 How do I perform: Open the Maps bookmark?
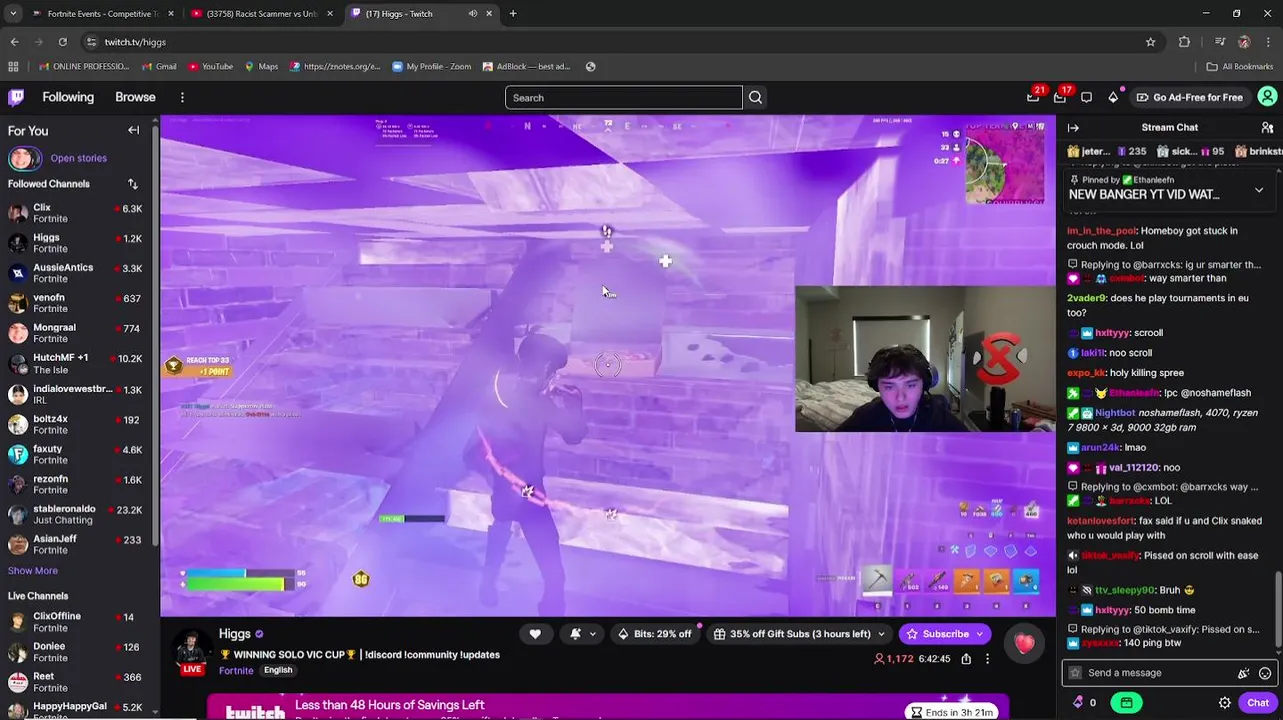(261, 67)
